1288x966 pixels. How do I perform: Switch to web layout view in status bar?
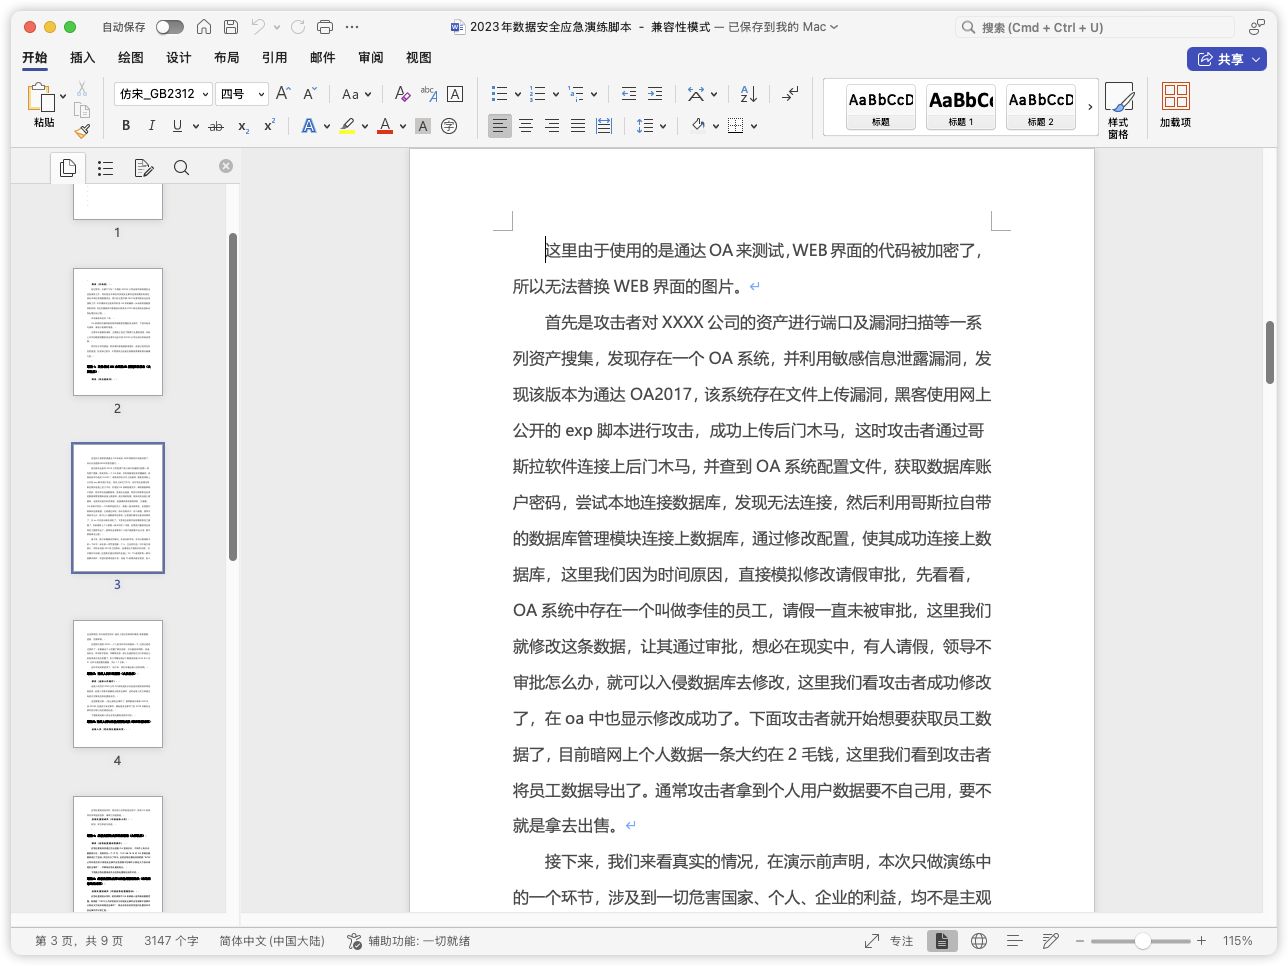coord(978,940)
